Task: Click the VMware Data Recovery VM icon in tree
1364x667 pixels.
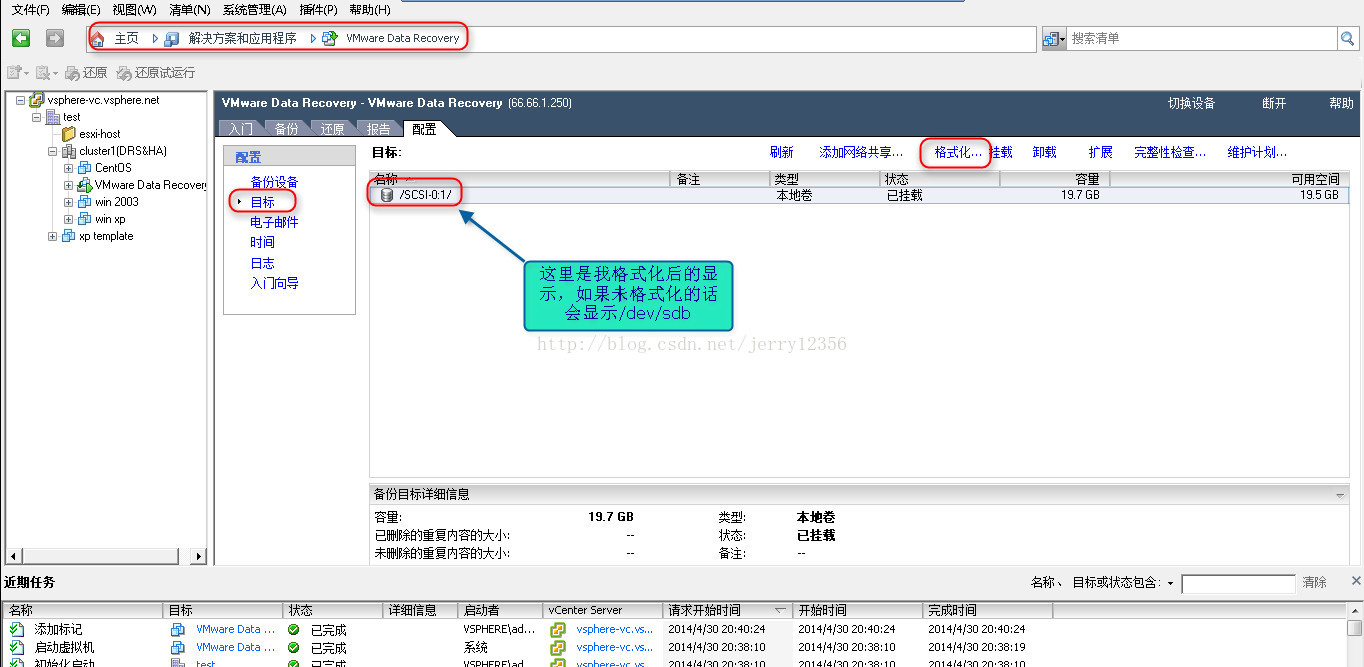Action: click(85, 185)
